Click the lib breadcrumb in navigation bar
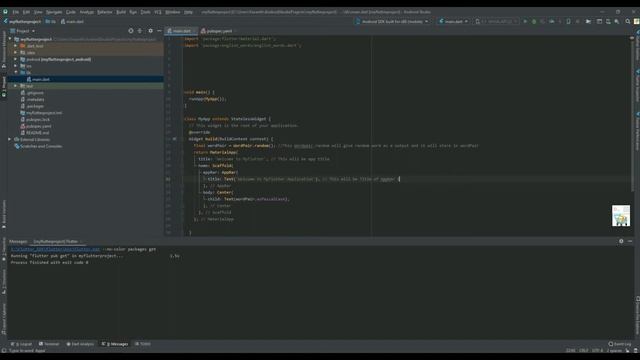This screenshot has width=640, height=360. [51, 21]
